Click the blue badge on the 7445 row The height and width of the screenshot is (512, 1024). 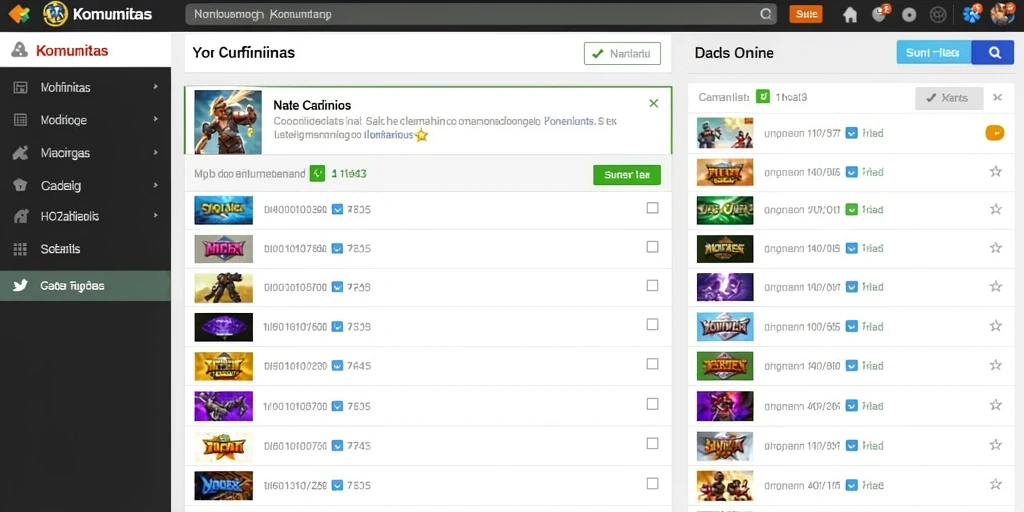[x=337, y=366]
